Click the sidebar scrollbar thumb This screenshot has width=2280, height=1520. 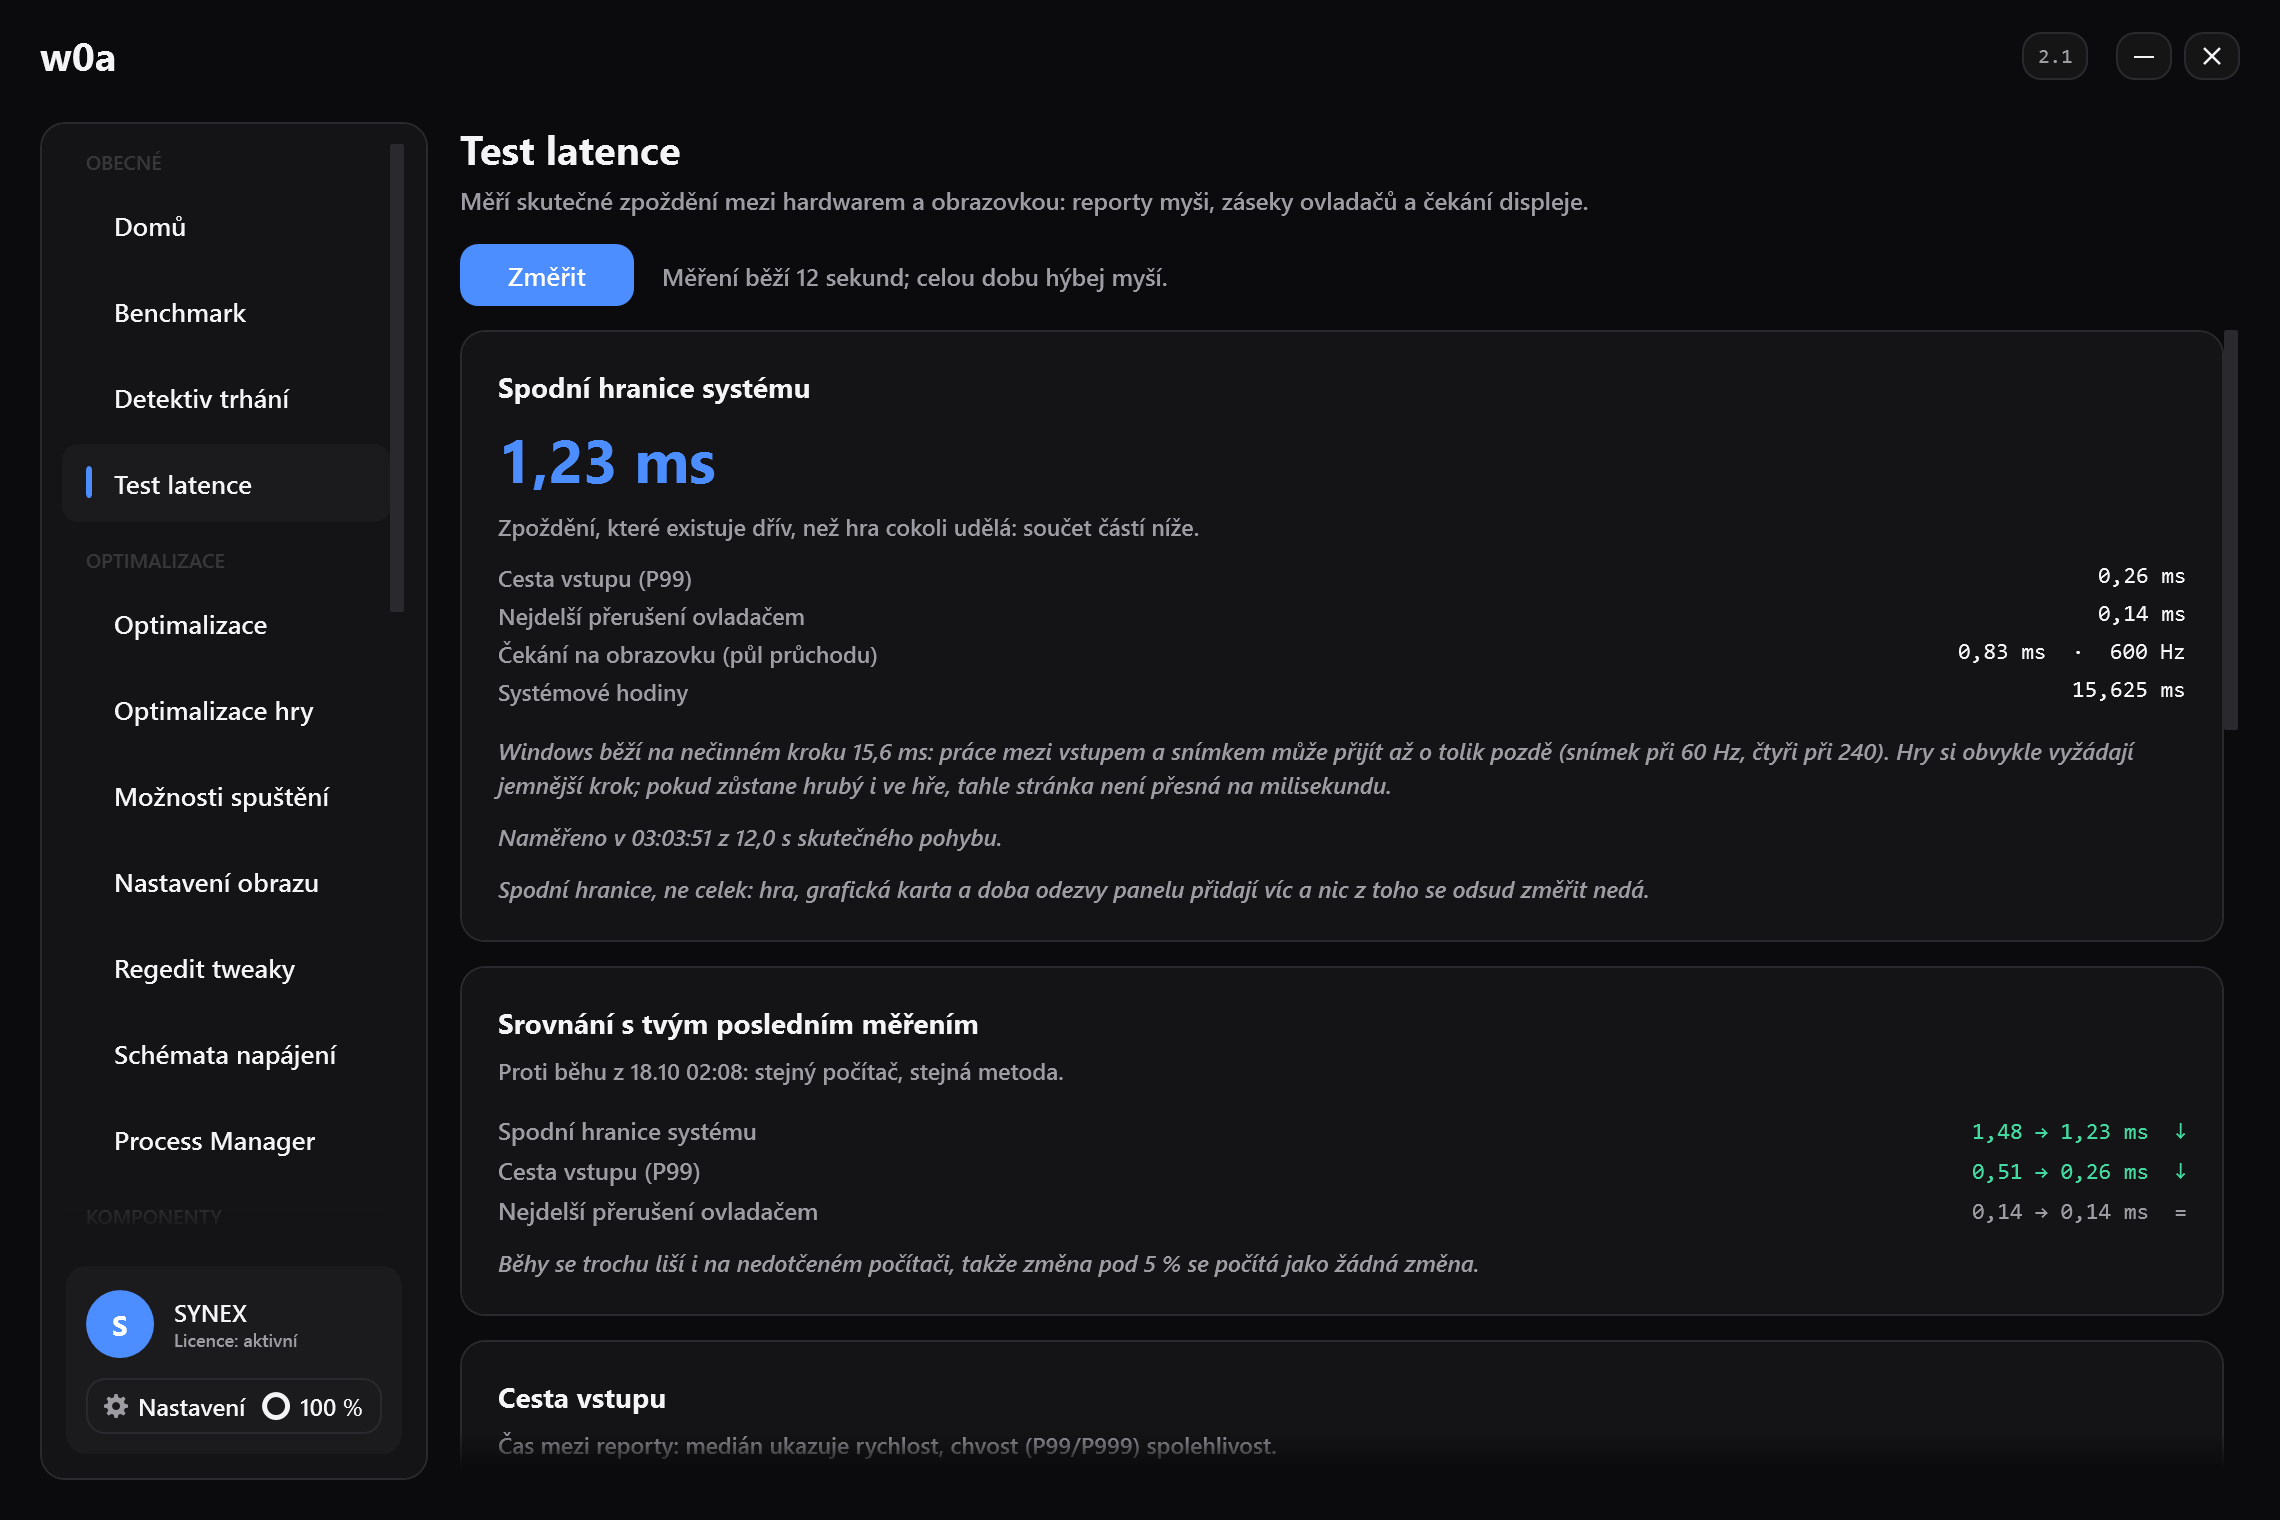[x=397, y=378]
